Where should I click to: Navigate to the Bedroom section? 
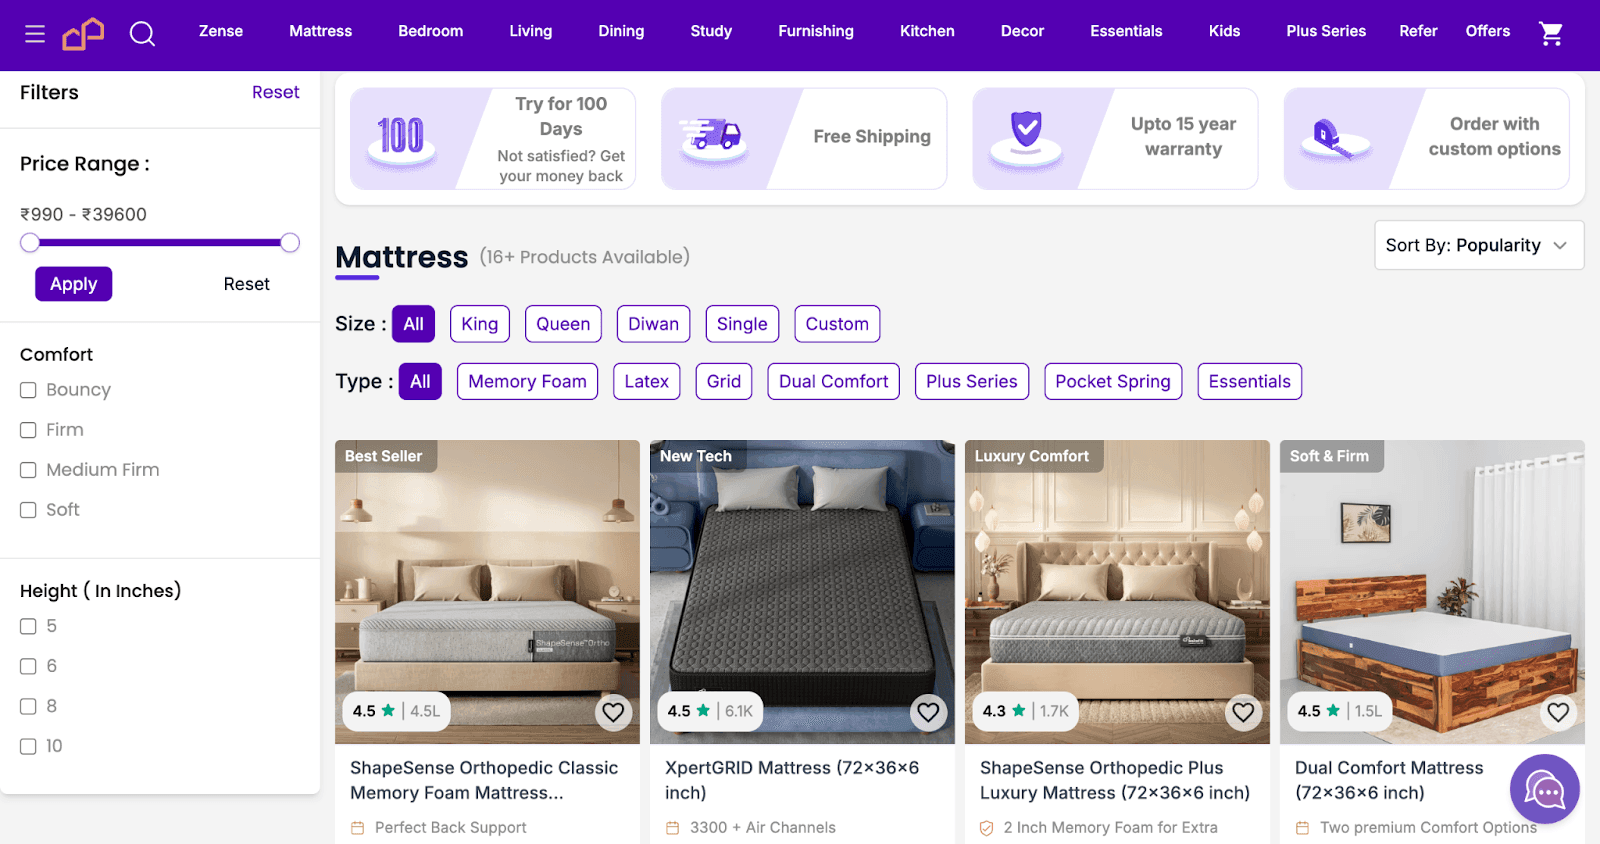(x=430, y=31)
